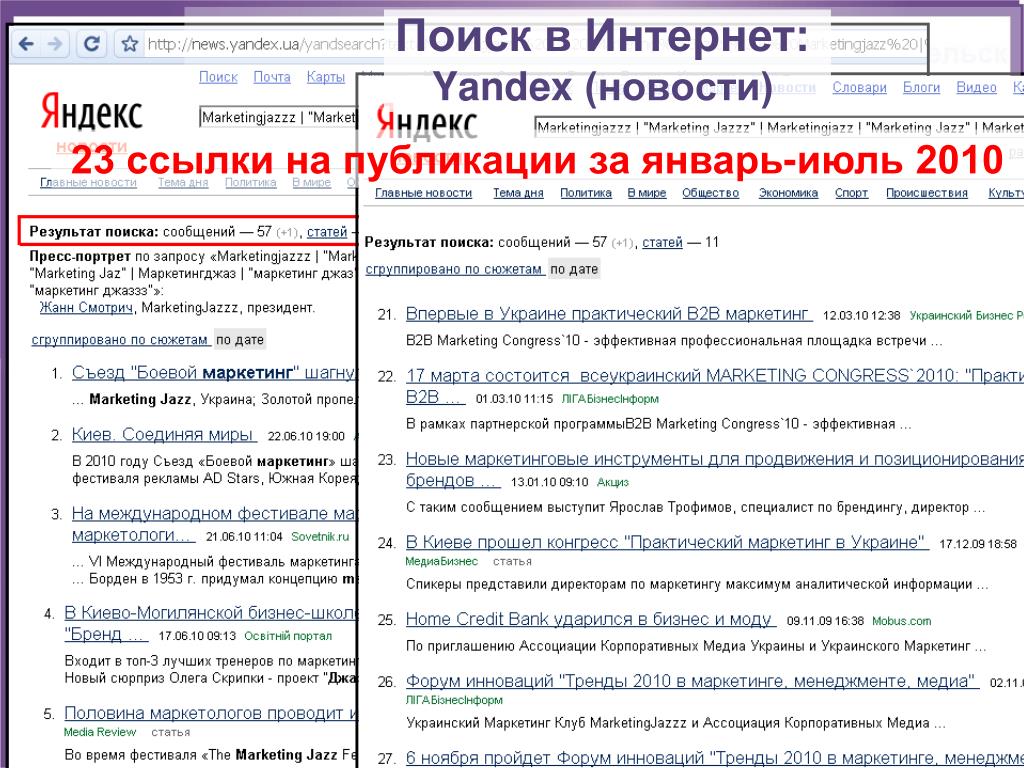Click ЛІГАБізнесІнформ source under result 22
This screenshot has height=768, width=1024.
pos(610,399)
